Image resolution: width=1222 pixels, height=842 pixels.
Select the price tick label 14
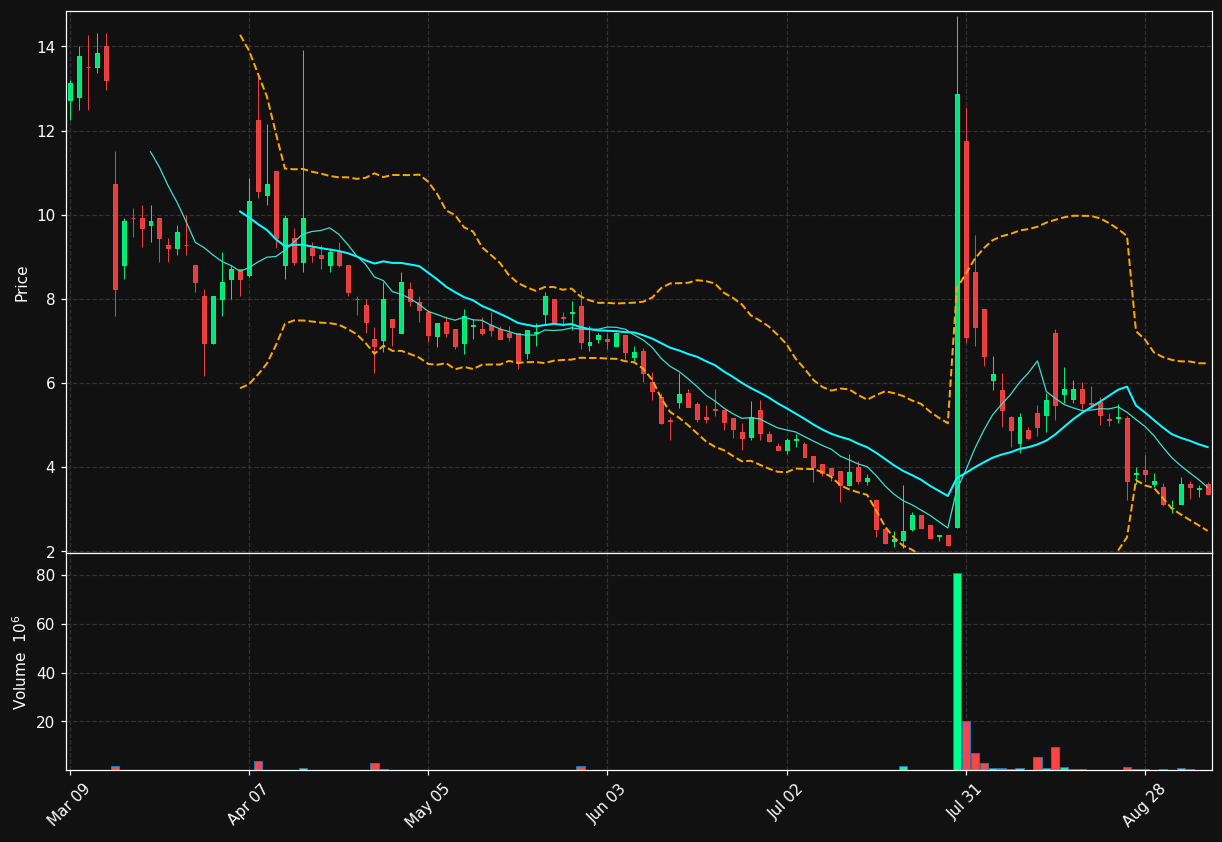click(x=45, y=47)
